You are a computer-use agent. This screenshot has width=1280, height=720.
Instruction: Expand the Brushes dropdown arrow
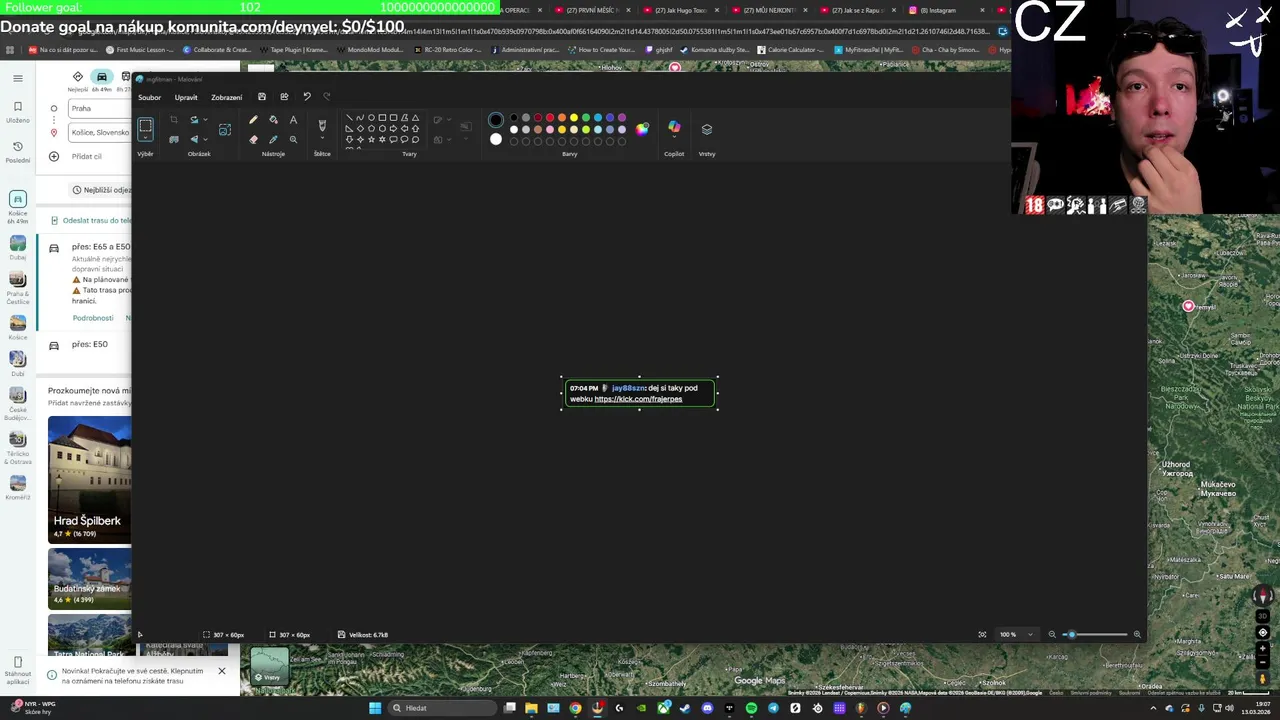[x=322, y=137]
